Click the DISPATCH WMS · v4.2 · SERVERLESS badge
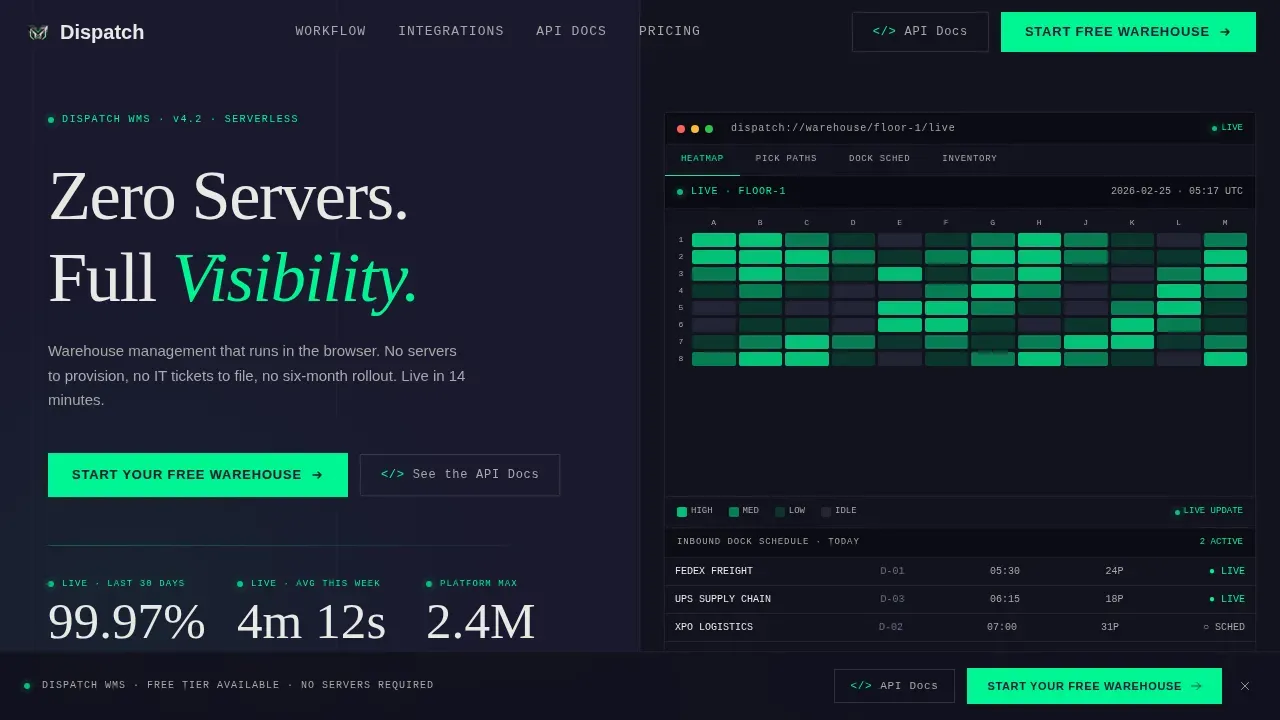The image size is (1280, 720). click(173, 119)
